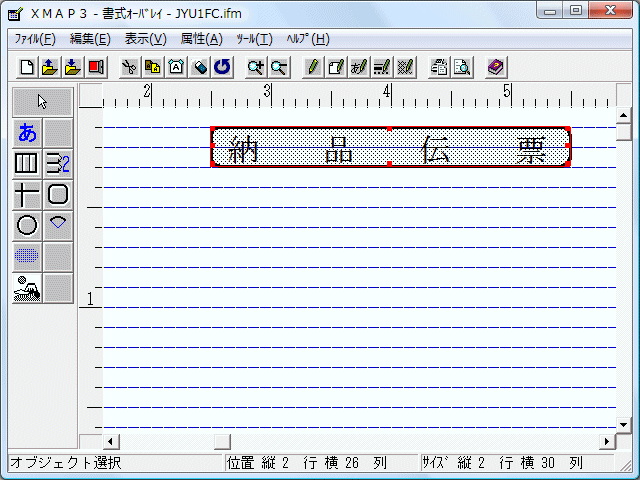Viewport: 640px width, 480px height.
Task: Select the arrow pointer tool
Action: (x=42, y=102)
